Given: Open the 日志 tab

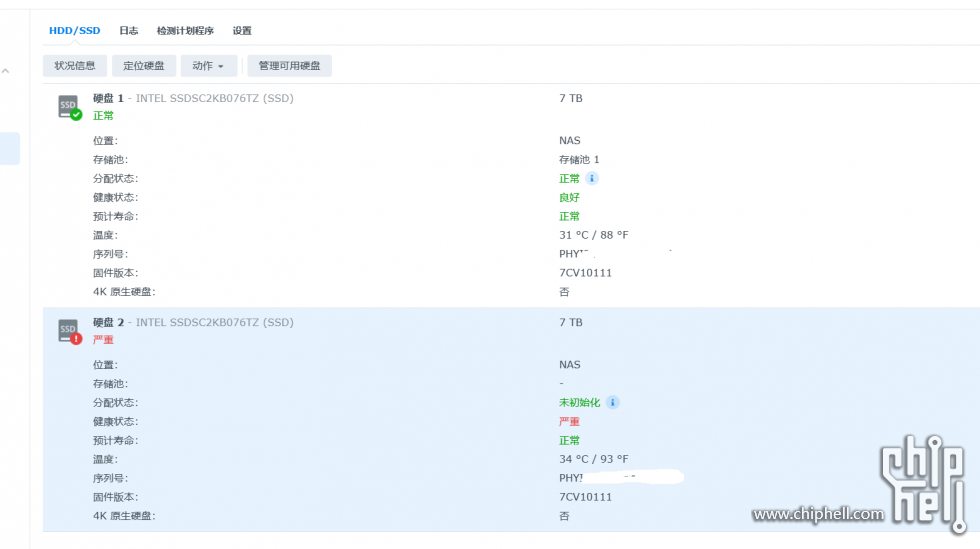Looking at the screenshot, I should click(x=129, y=31).
